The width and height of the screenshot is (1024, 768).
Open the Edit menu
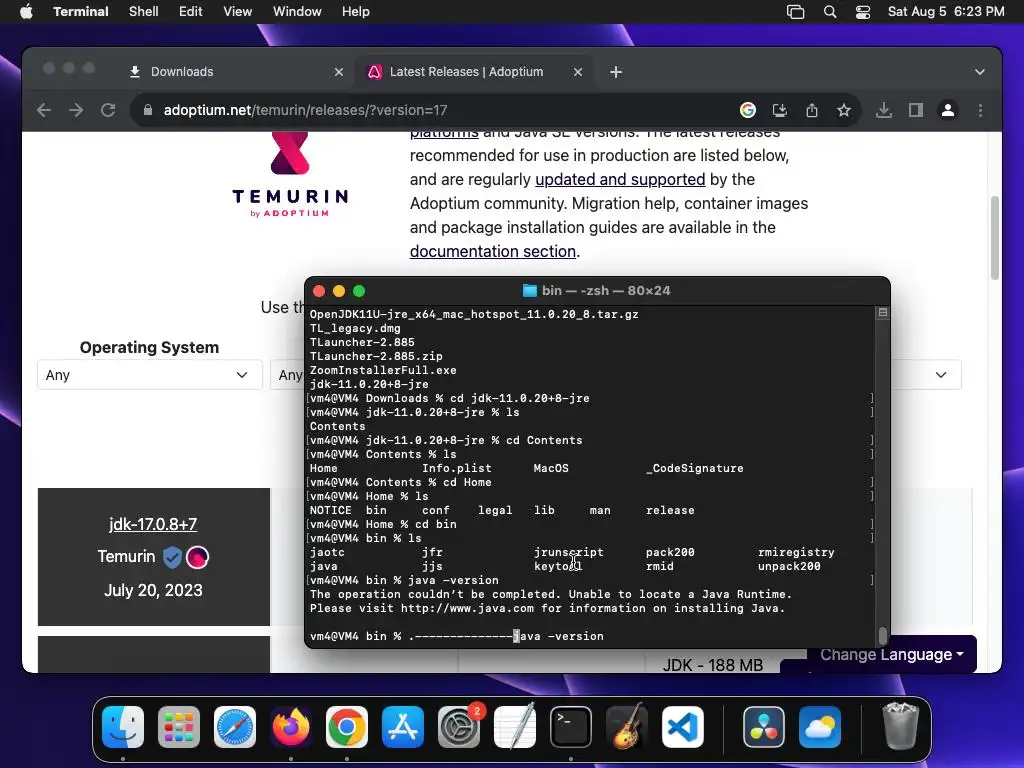pyautogui.click(x=190, y=12)
